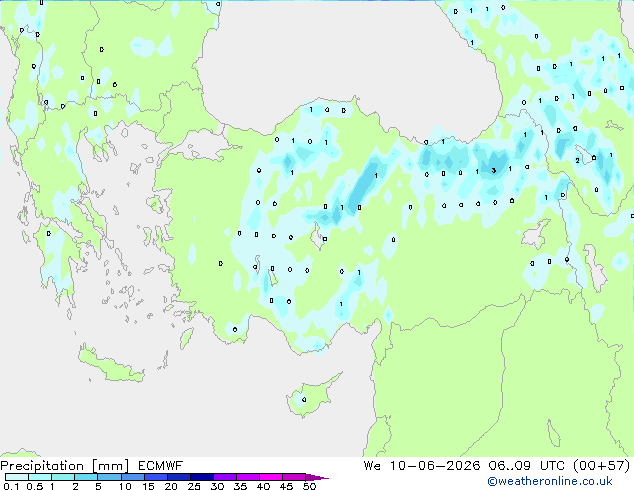The image size is (634, 490).
Task: Click the '(00+57)' forecast offset text
Action: pos(602,466)
